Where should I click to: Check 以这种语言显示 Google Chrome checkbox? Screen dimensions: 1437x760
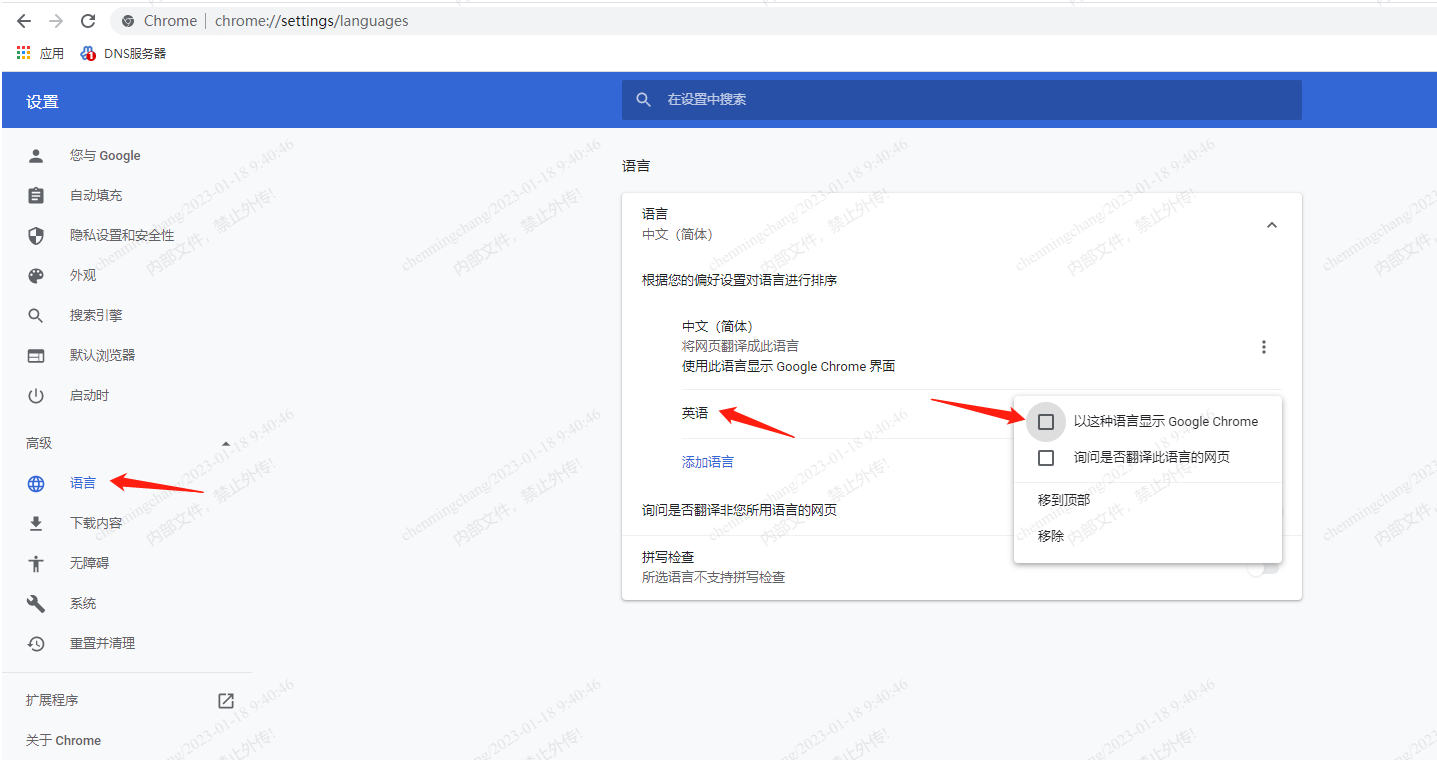[x=1046, y=422]
